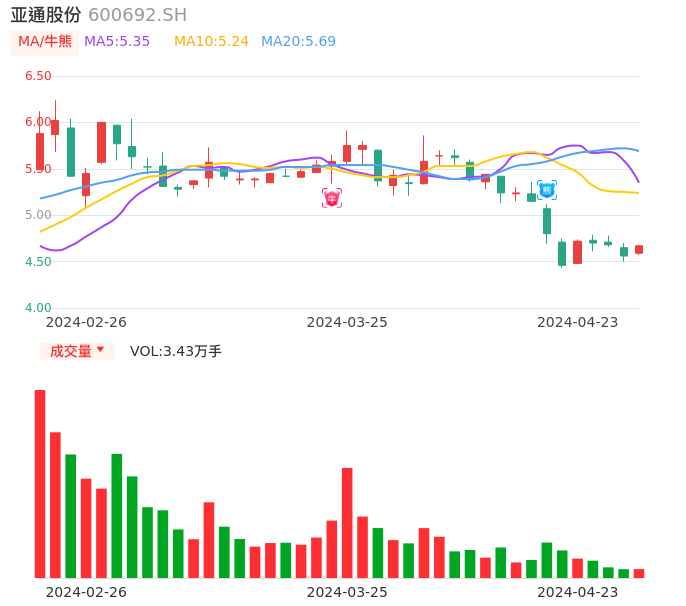Screen dimensions: 686x606
Task: Click the last red candlestick at far right
Action: [x=639, y=250]
